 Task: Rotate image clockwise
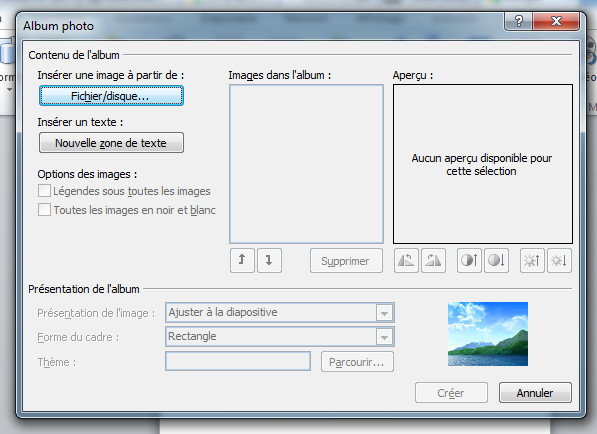[x=433, y=261]
